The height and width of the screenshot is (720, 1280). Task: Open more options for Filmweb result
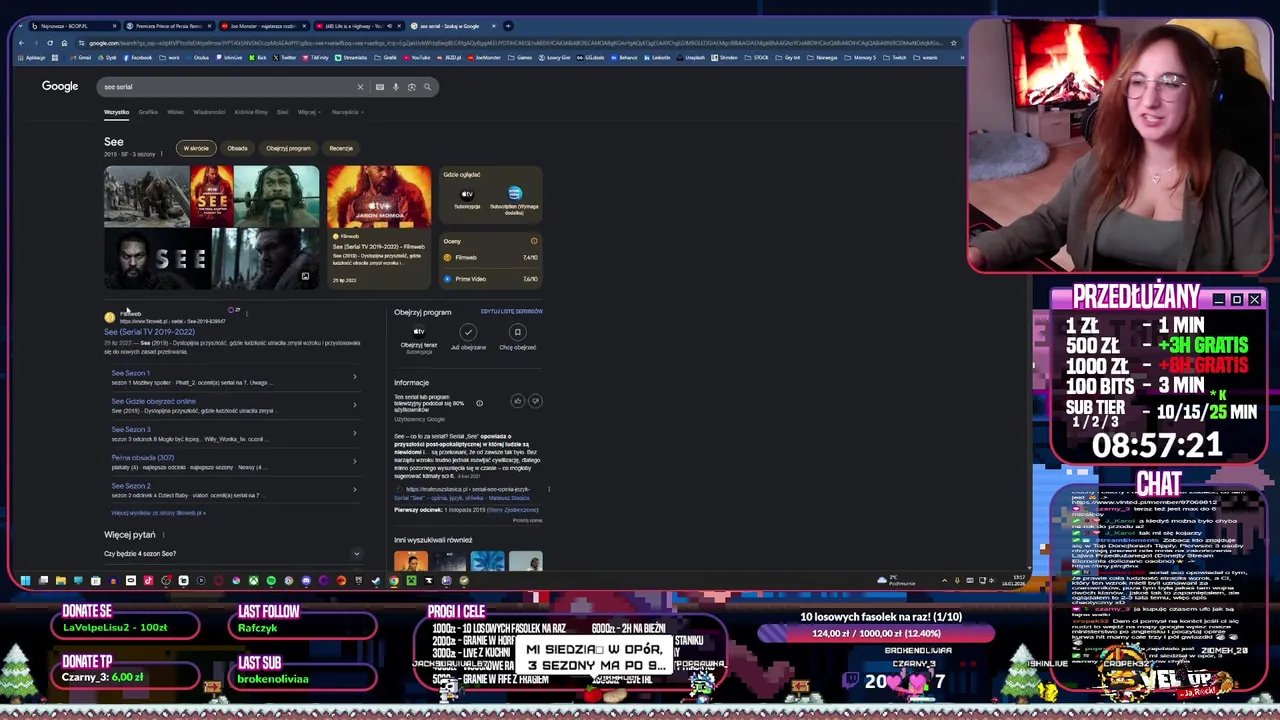(246, 313)
